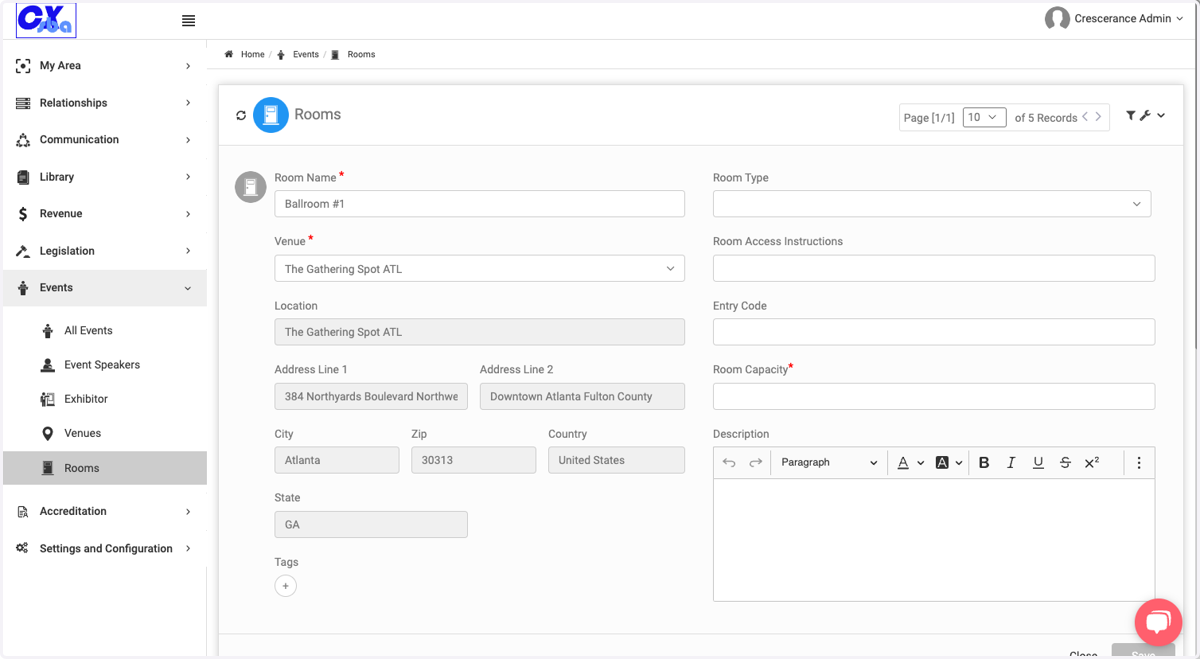Viewport: 1200px width, 659px height.
Task: Click the Entry Code field
Action: point(934,332)
